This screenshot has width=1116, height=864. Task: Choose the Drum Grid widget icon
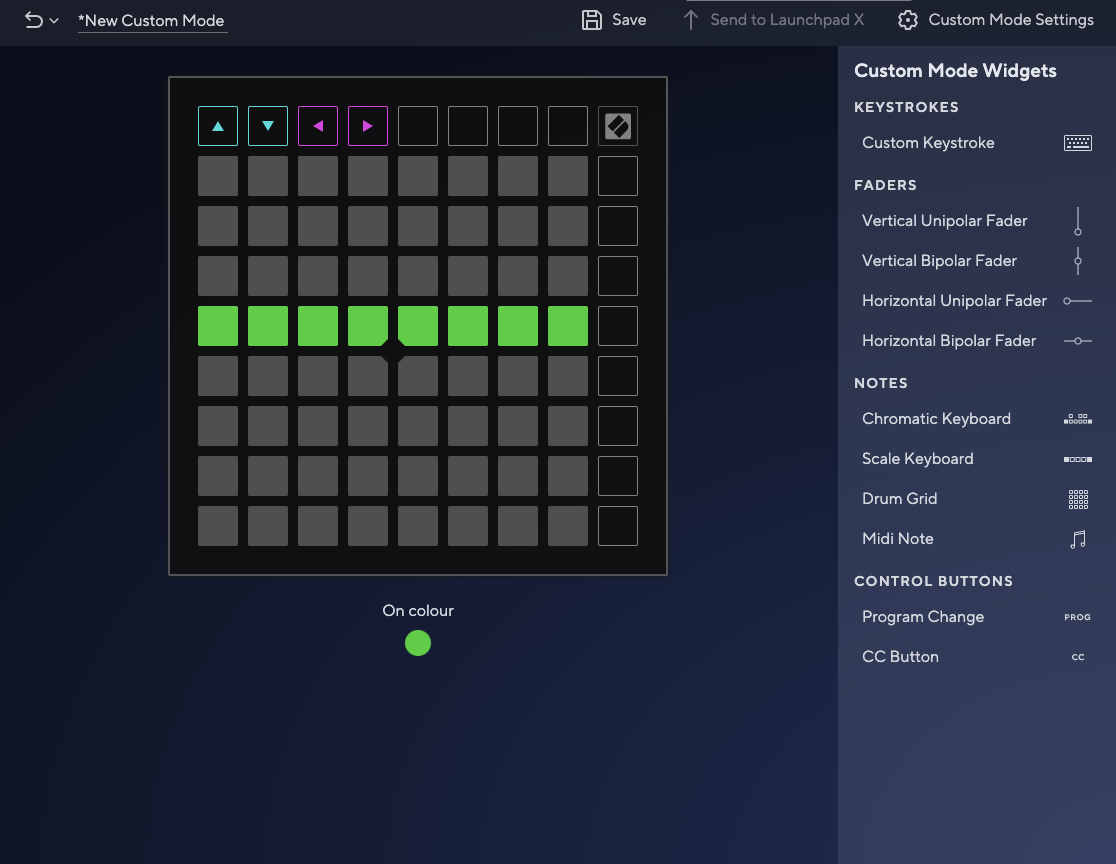[1077, 499]
